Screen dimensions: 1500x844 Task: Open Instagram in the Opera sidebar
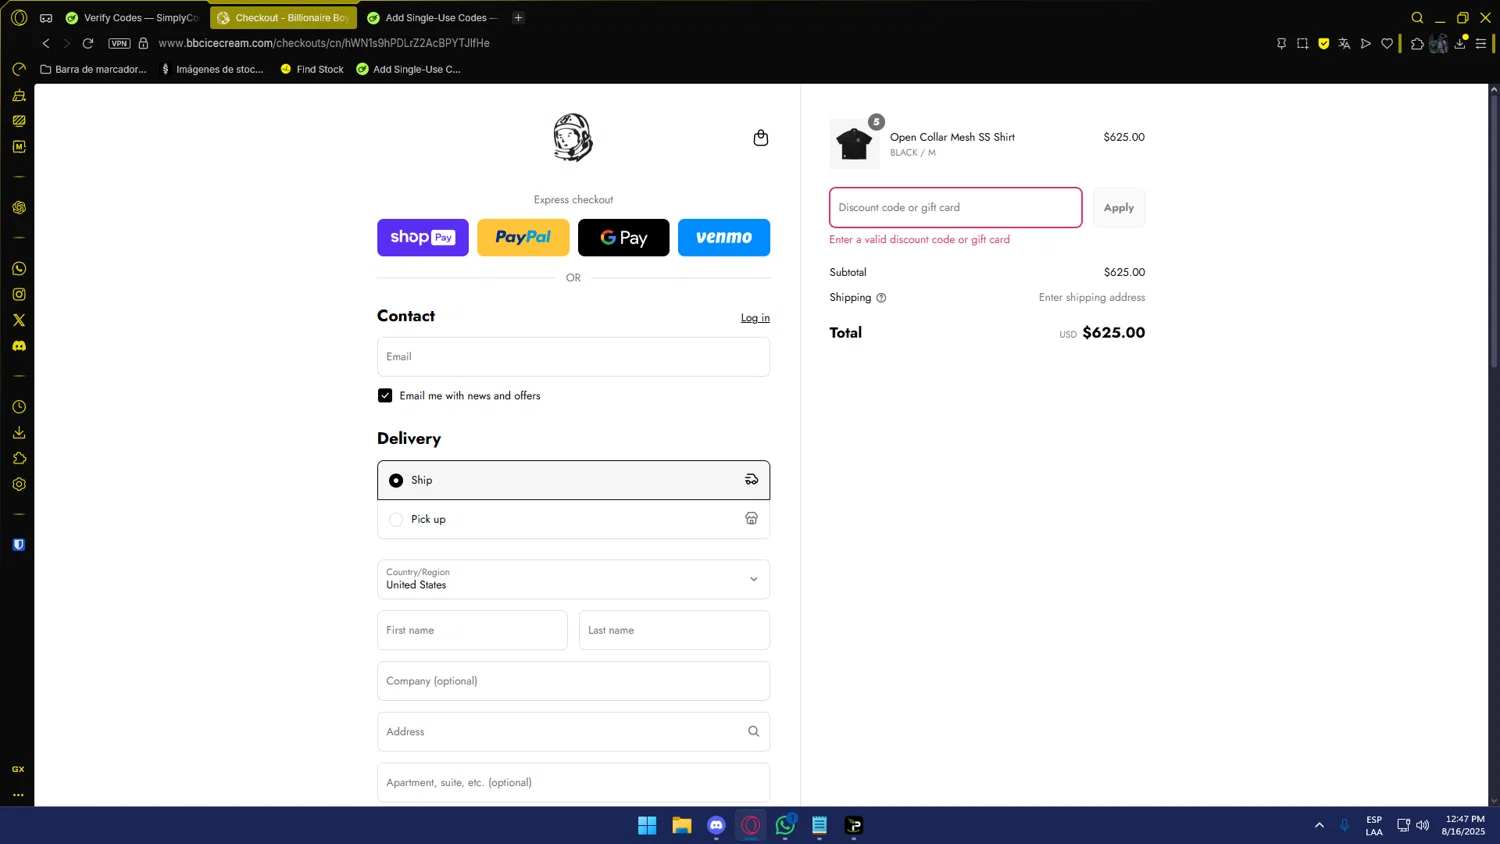[x=19, y=294]
